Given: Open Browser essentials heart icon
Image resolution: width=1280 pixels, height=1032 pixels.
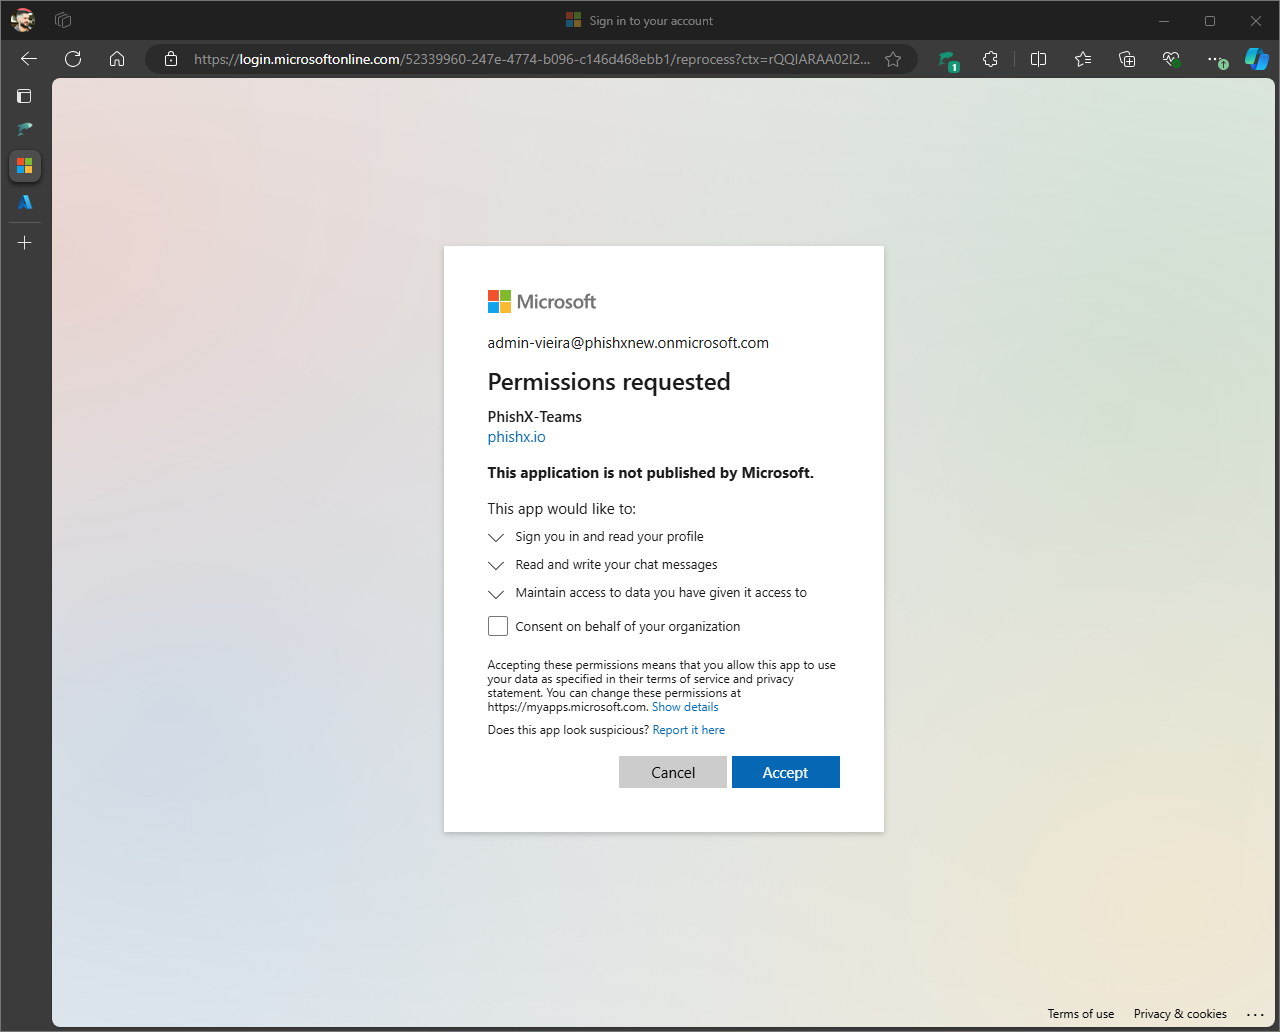Looking at the screenshot, I should 1171,59.
